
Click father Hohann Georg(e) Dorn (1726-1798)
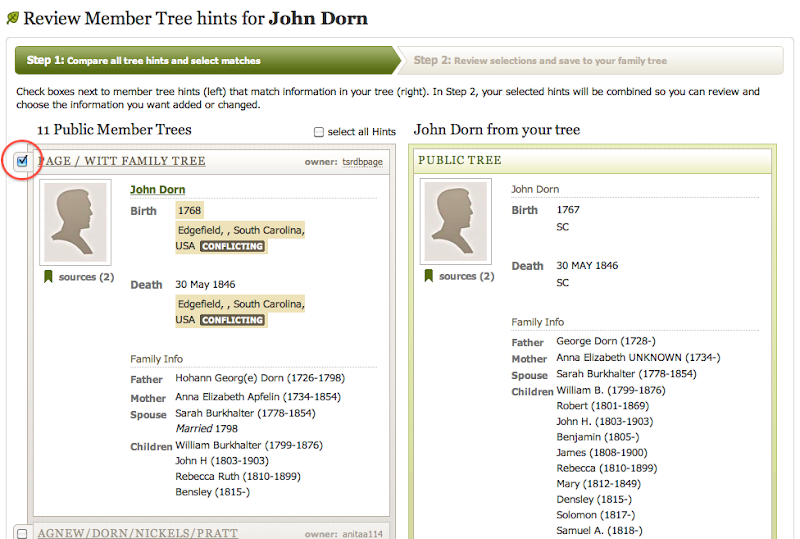[x=260, y=378]
